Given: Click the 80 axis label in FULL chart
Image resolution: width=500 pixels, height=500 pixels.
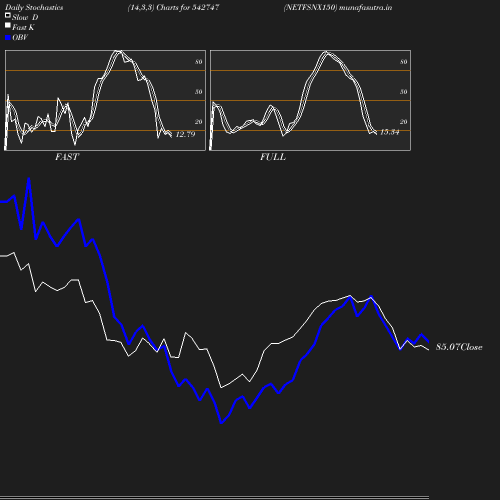Looking at the screenshot, I should coord(404,62).
